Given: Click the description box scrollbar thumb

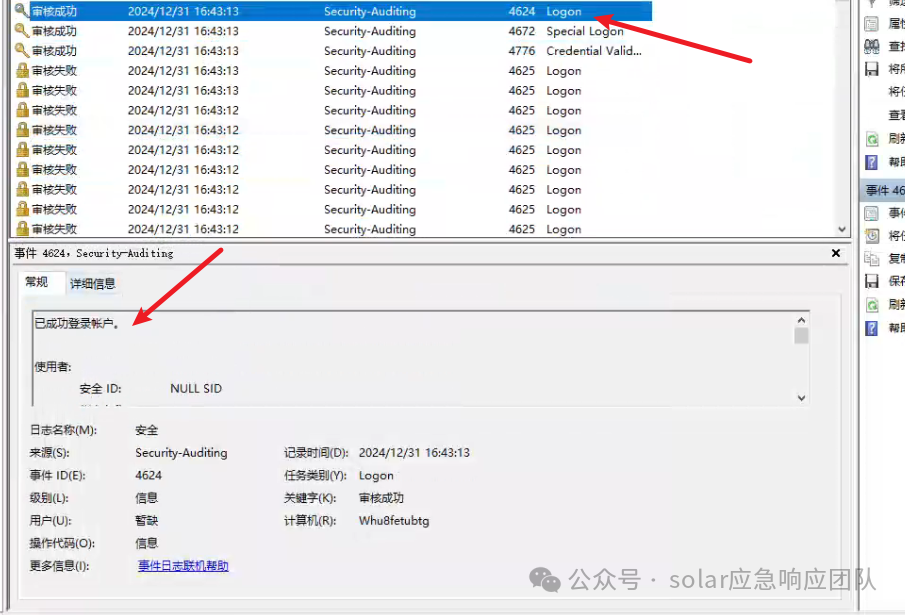Looking at the screenshot, I should (801, 336).
